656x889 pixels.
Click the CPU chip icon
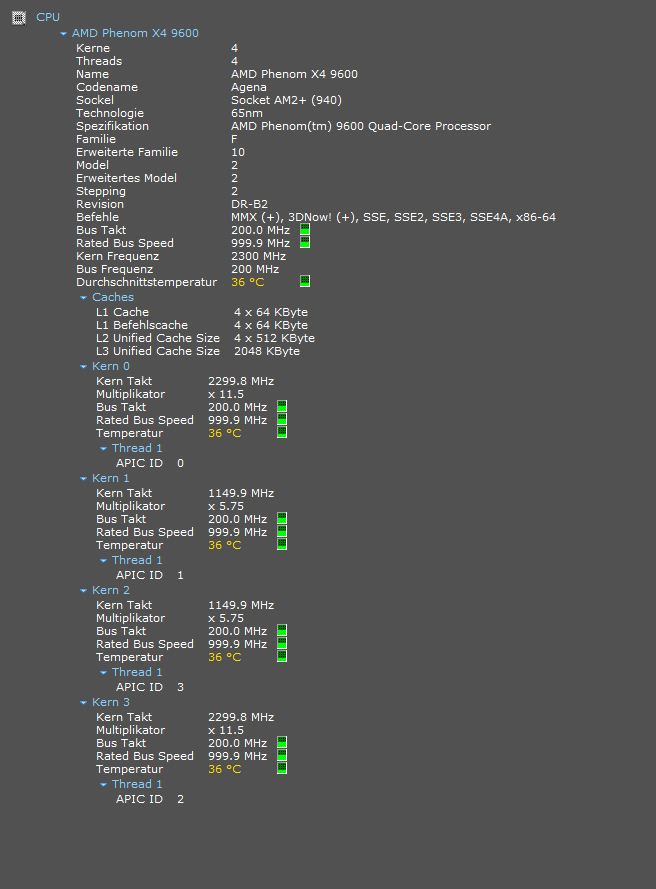[19, 18]
